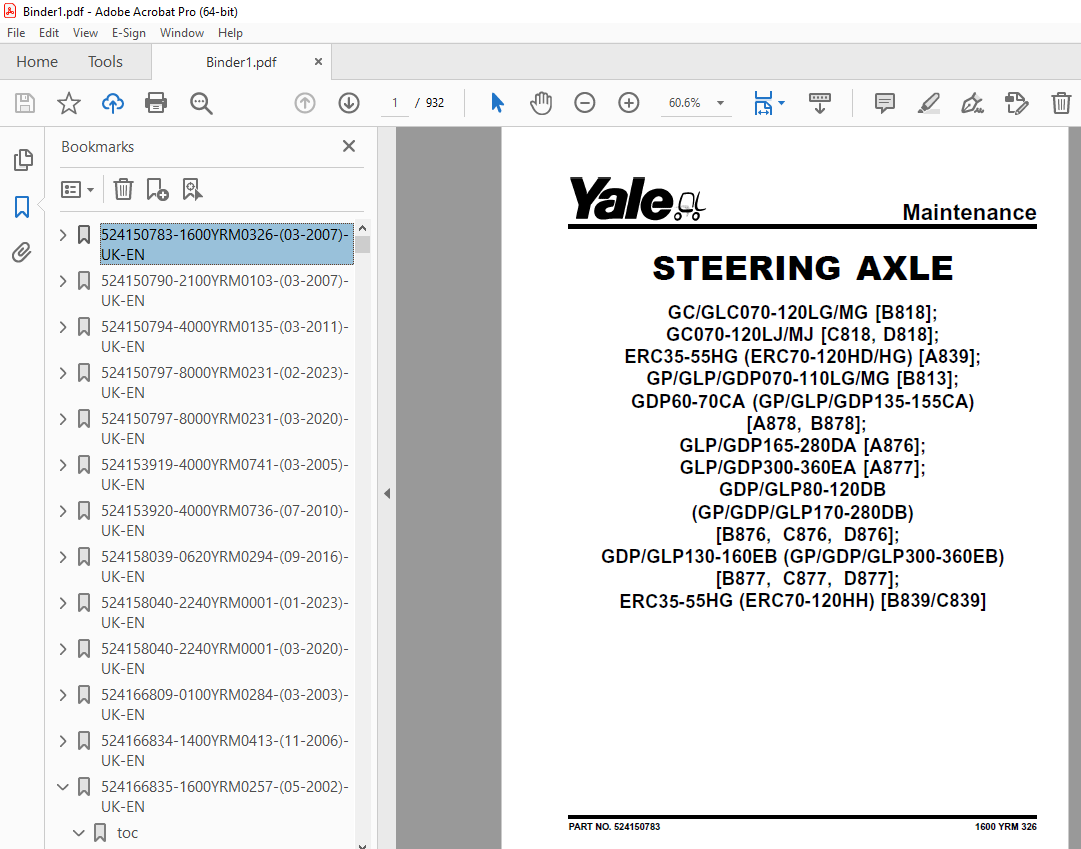
Task: Open Attachments paperclip panel icon
Action: pos(22,253)
